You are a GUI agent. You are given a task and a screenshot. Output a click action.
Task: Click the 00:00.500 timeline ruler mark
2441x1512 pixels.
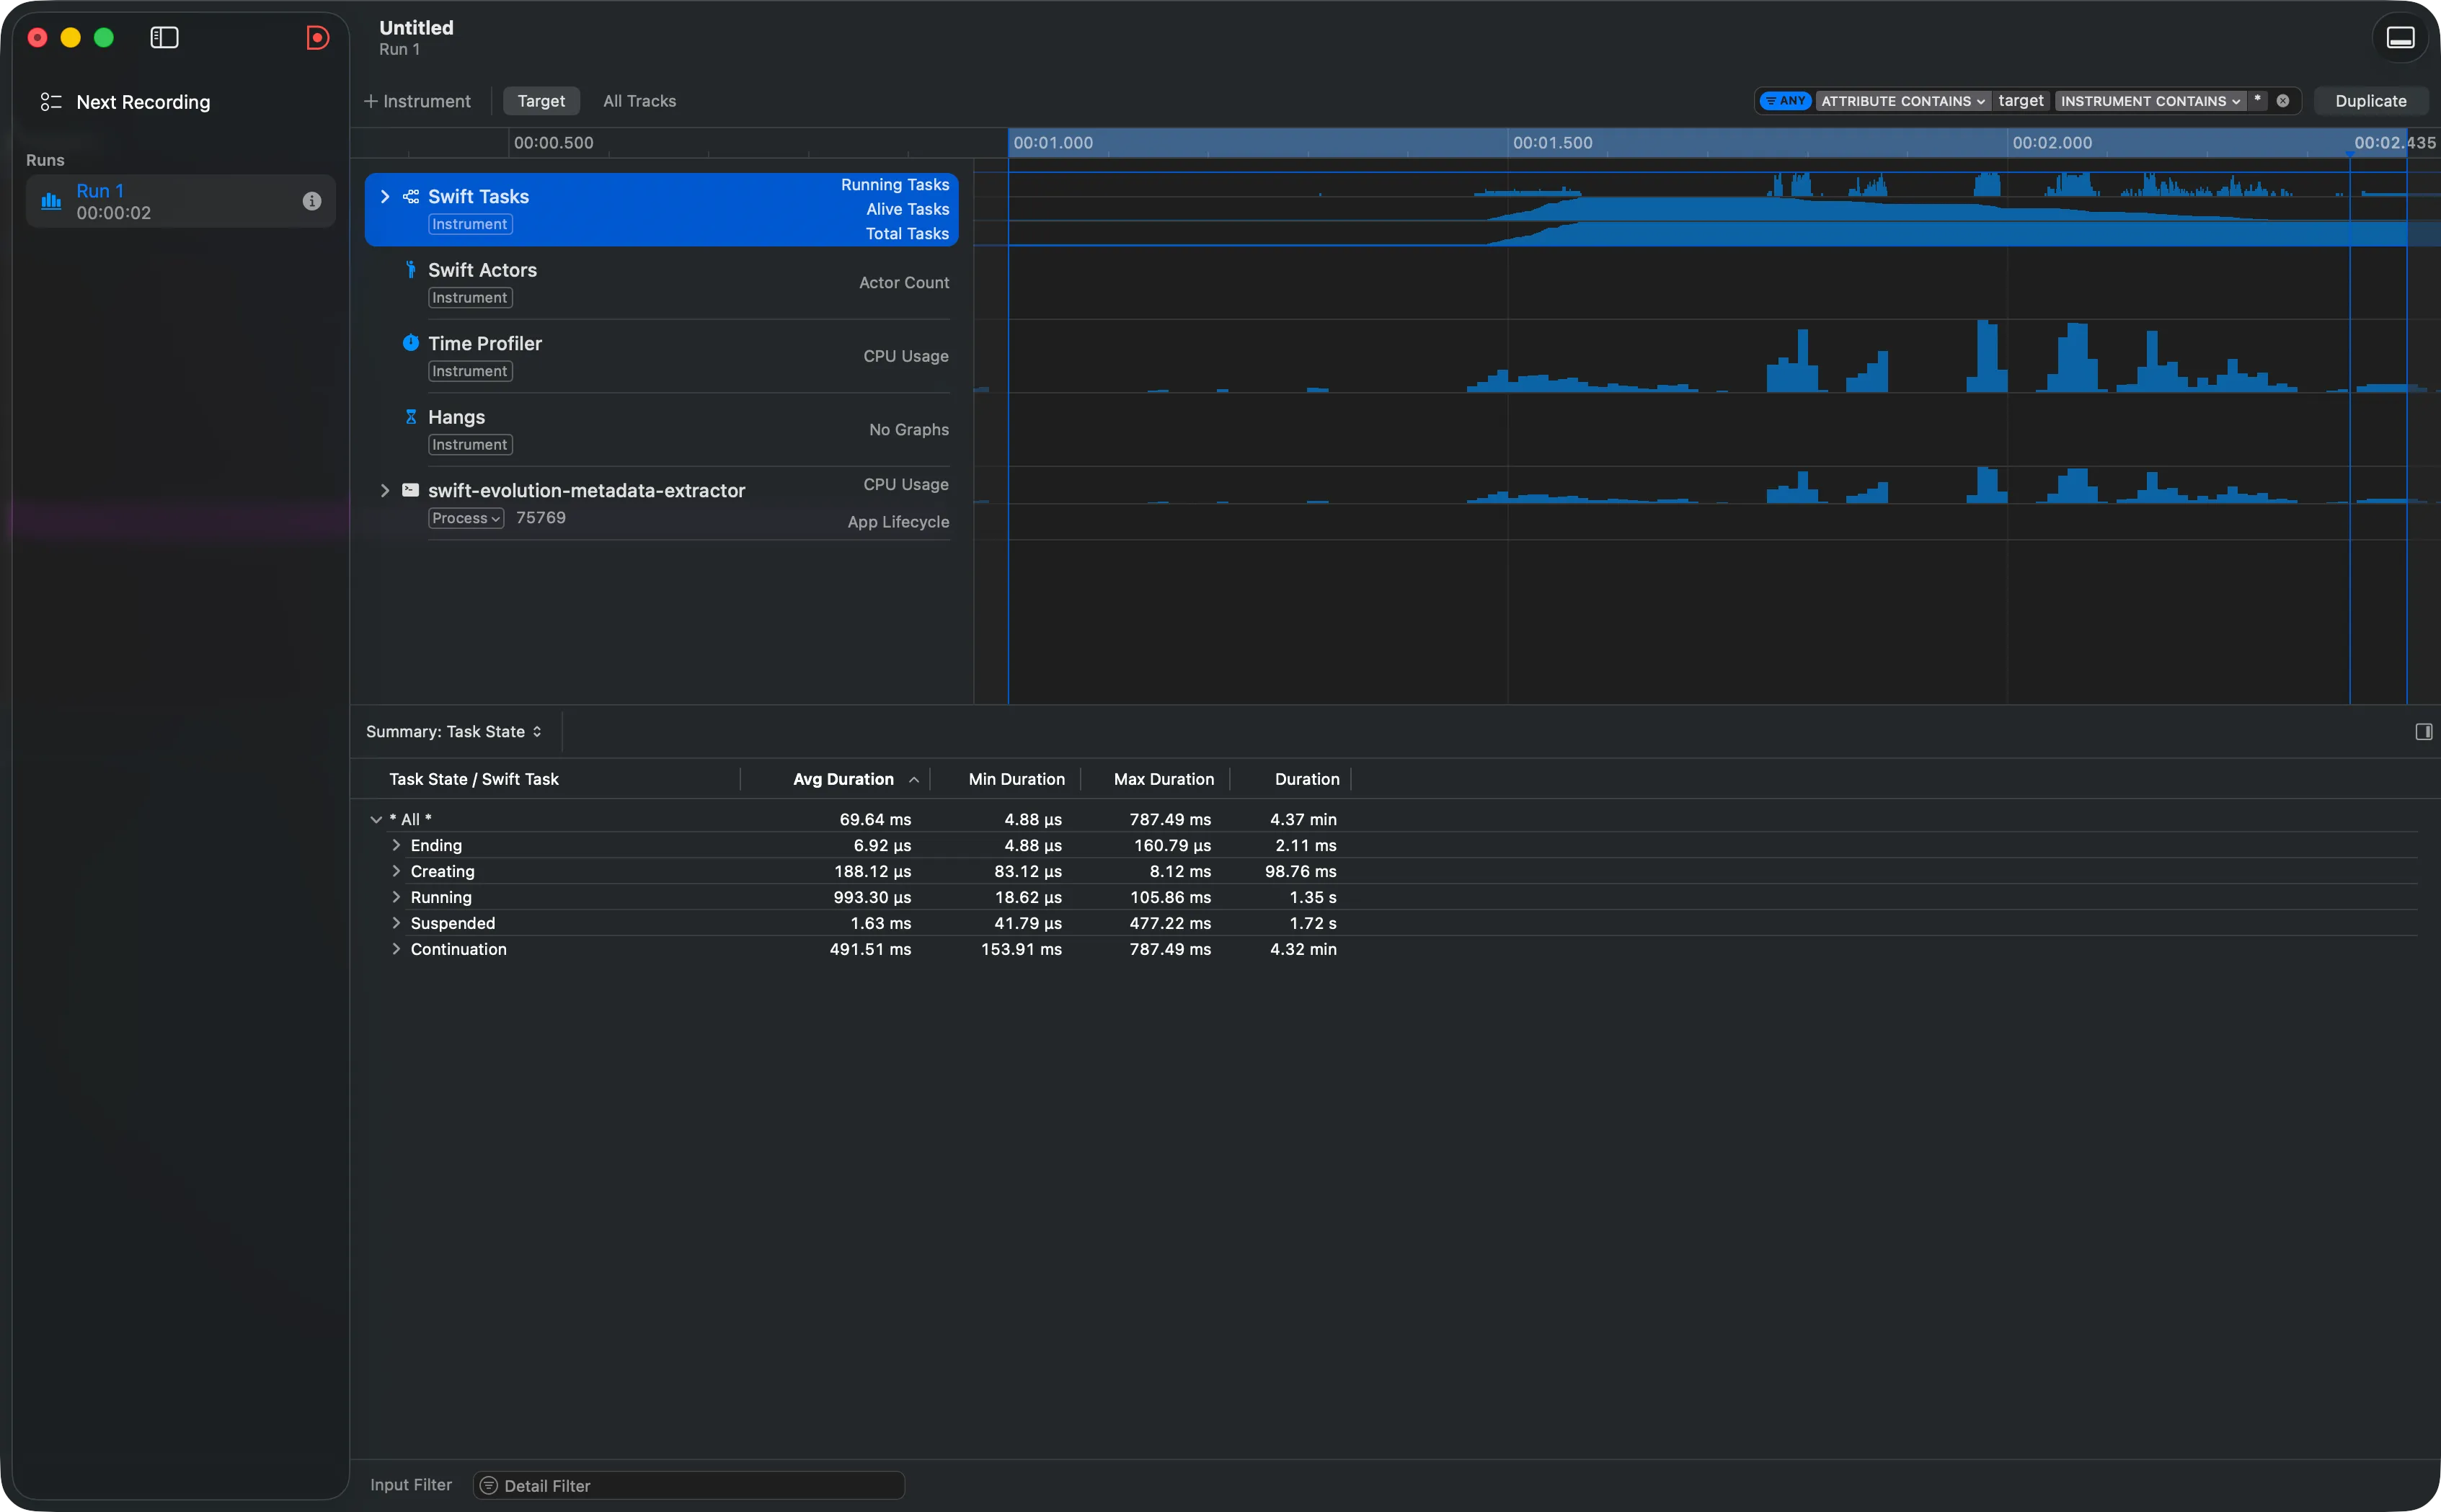click(553, 143)
